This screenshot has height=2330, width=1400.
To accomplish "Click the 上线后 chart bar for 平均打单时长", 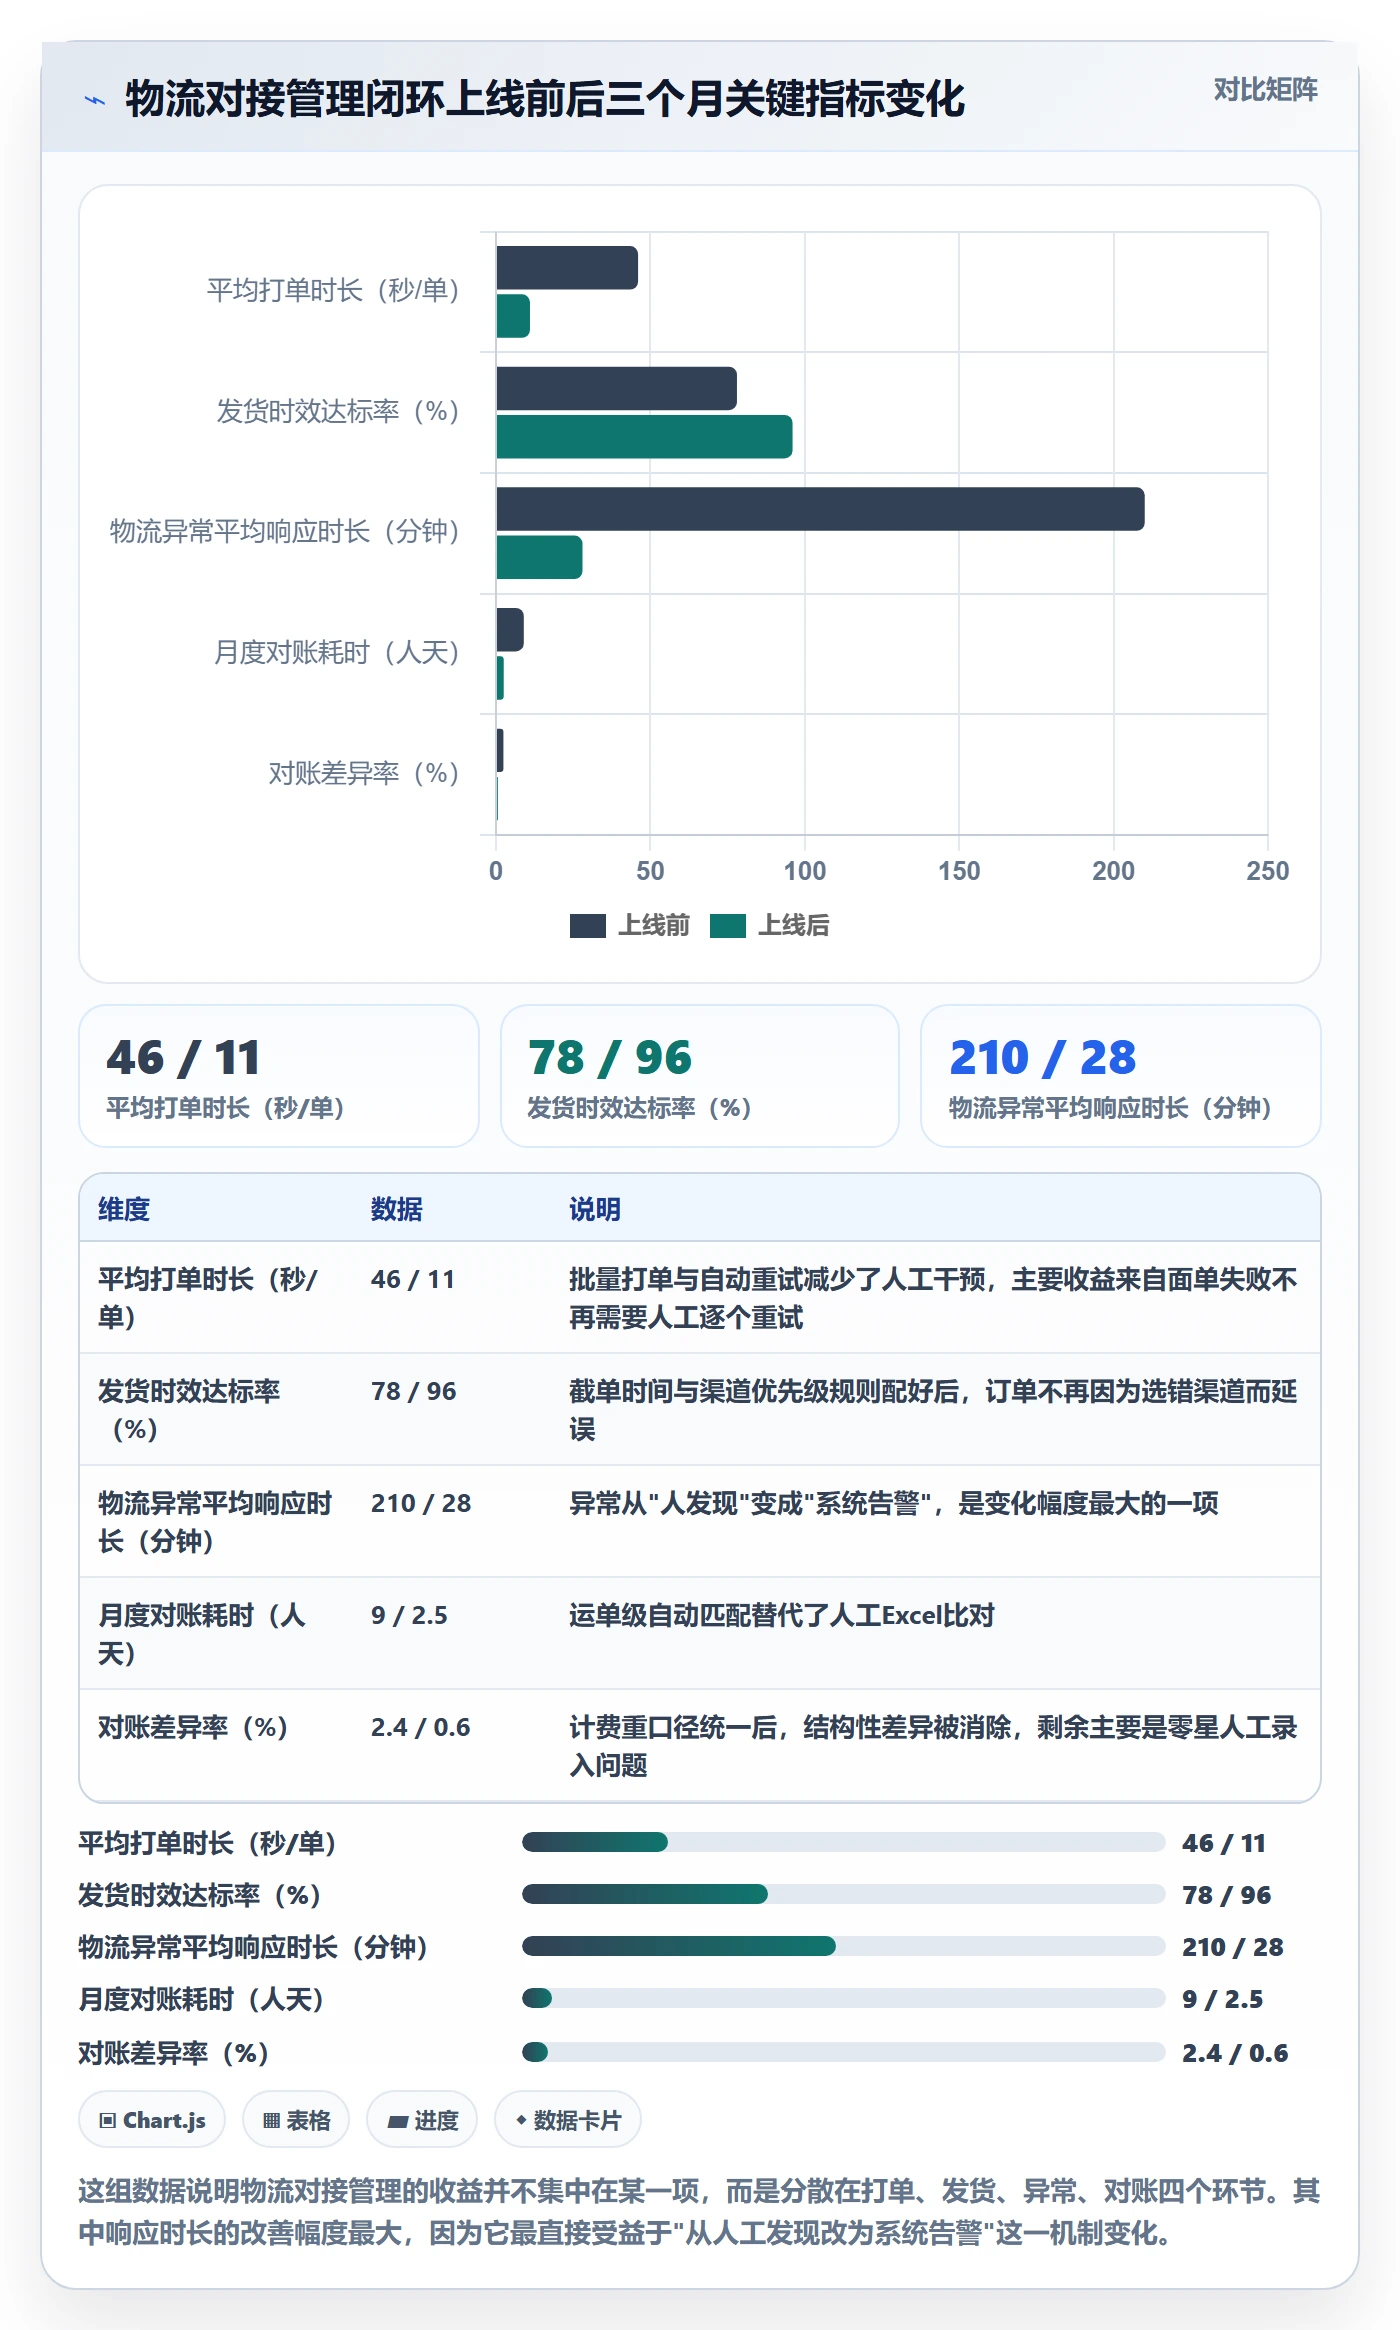I will pos(513,316).
